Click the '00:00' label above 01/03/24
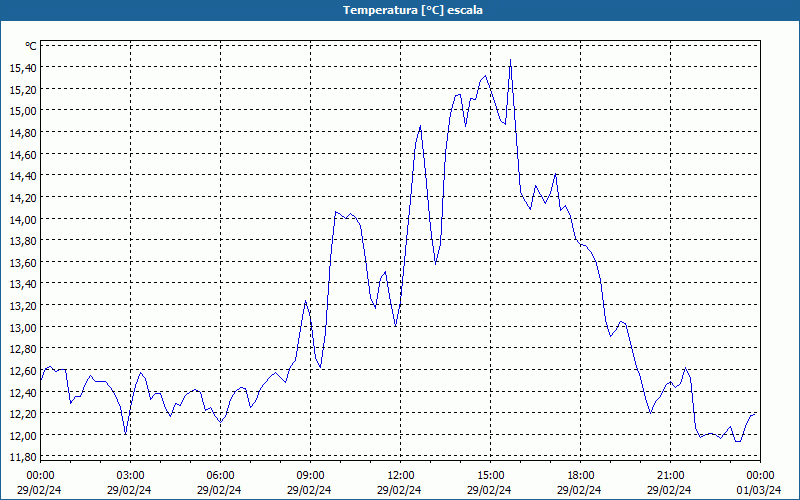The image size is (800, 500). (761, 475)
